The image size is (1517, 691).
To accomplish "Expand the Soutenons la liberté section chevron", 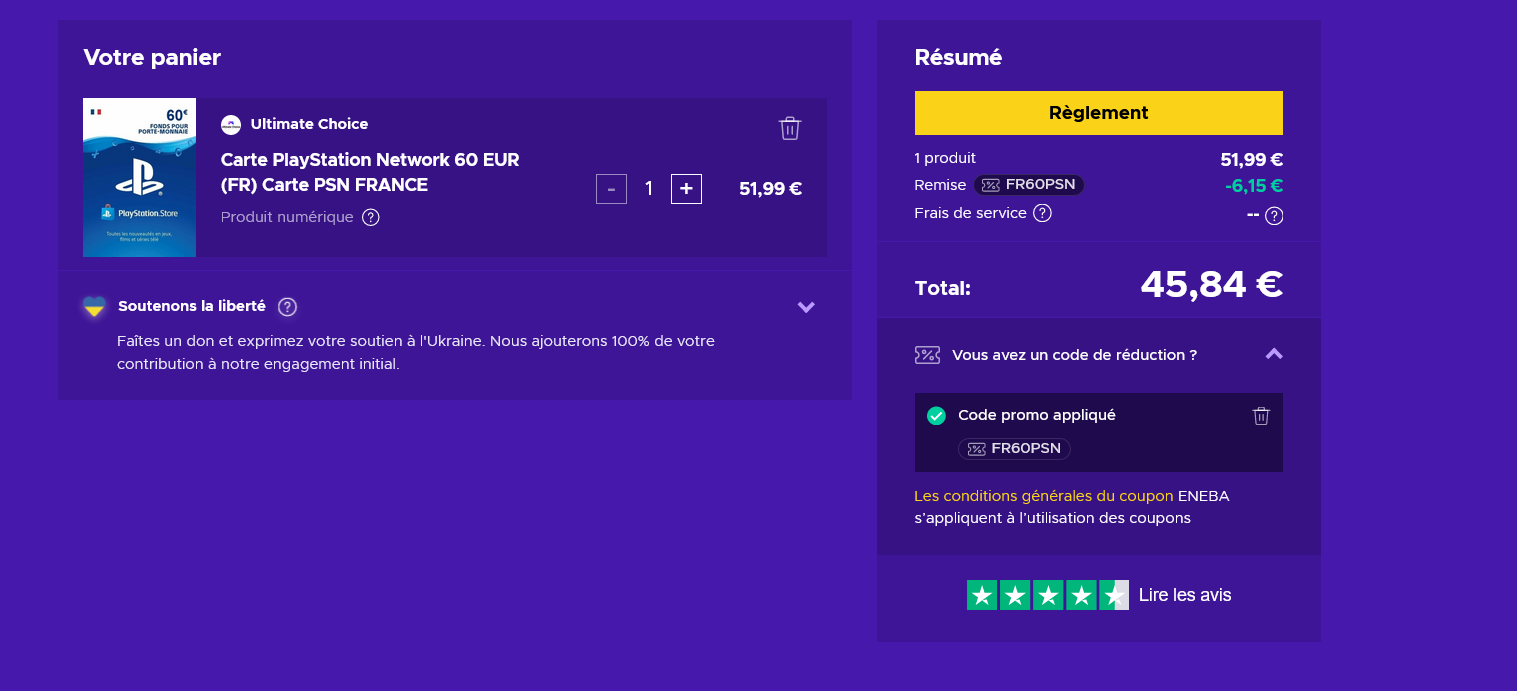I will (806, 307).
